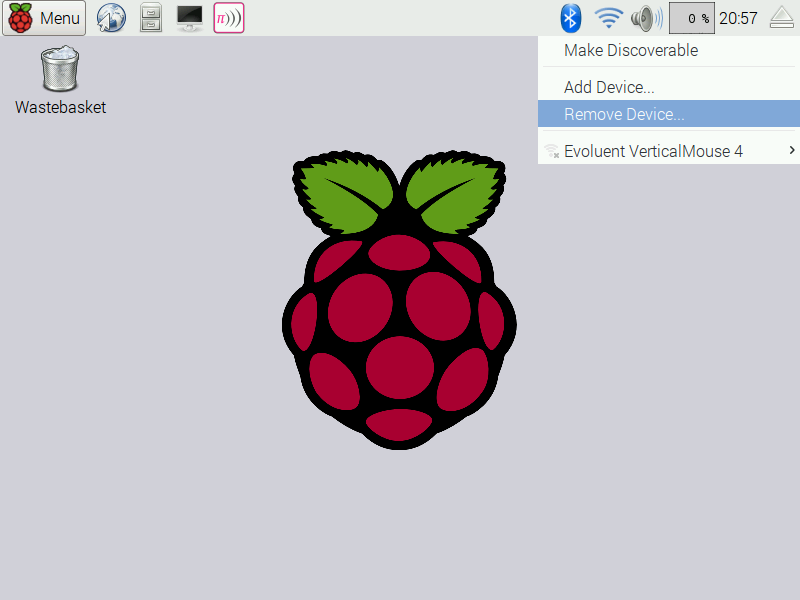Expand the Evoluent VerticalMouse 4 submenu arrow
800x600 pixels.
coord(792,150)
